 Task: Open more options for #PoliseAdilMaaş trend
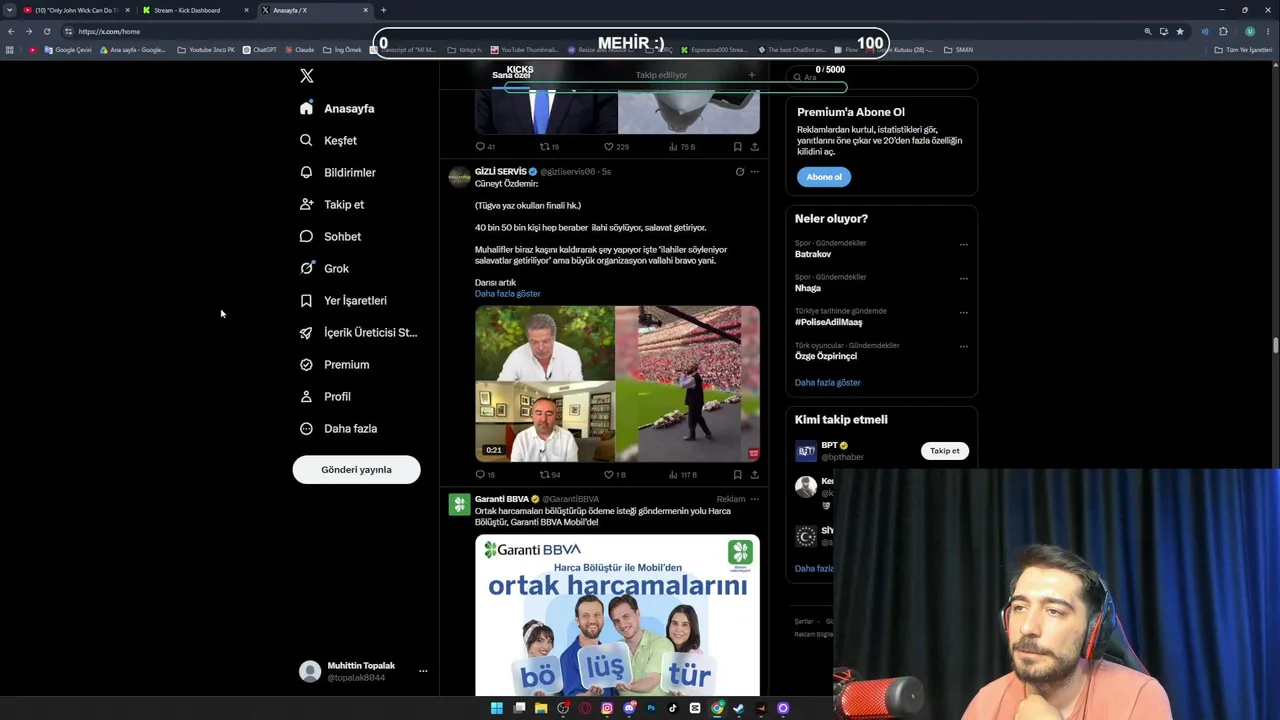(x=963, y=312)
